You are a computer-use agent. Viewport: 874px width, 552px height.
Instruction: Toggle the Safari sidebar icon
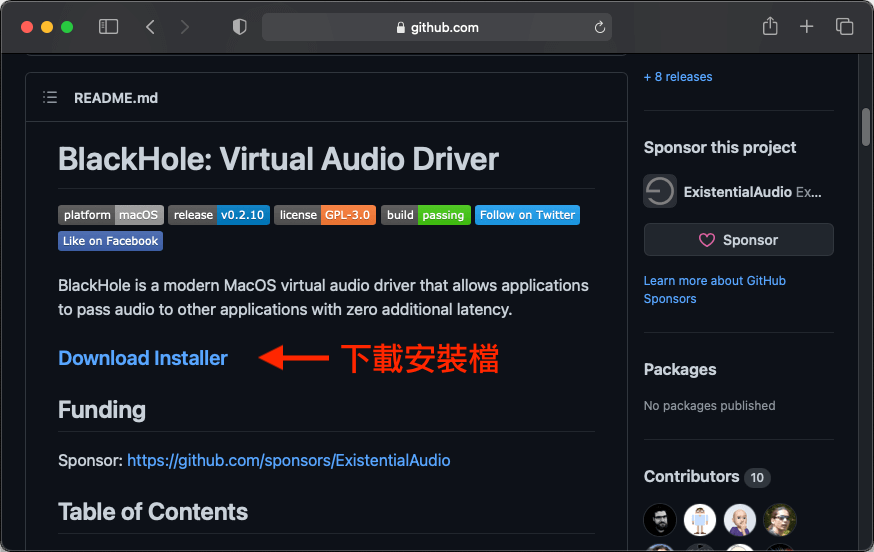108,27
